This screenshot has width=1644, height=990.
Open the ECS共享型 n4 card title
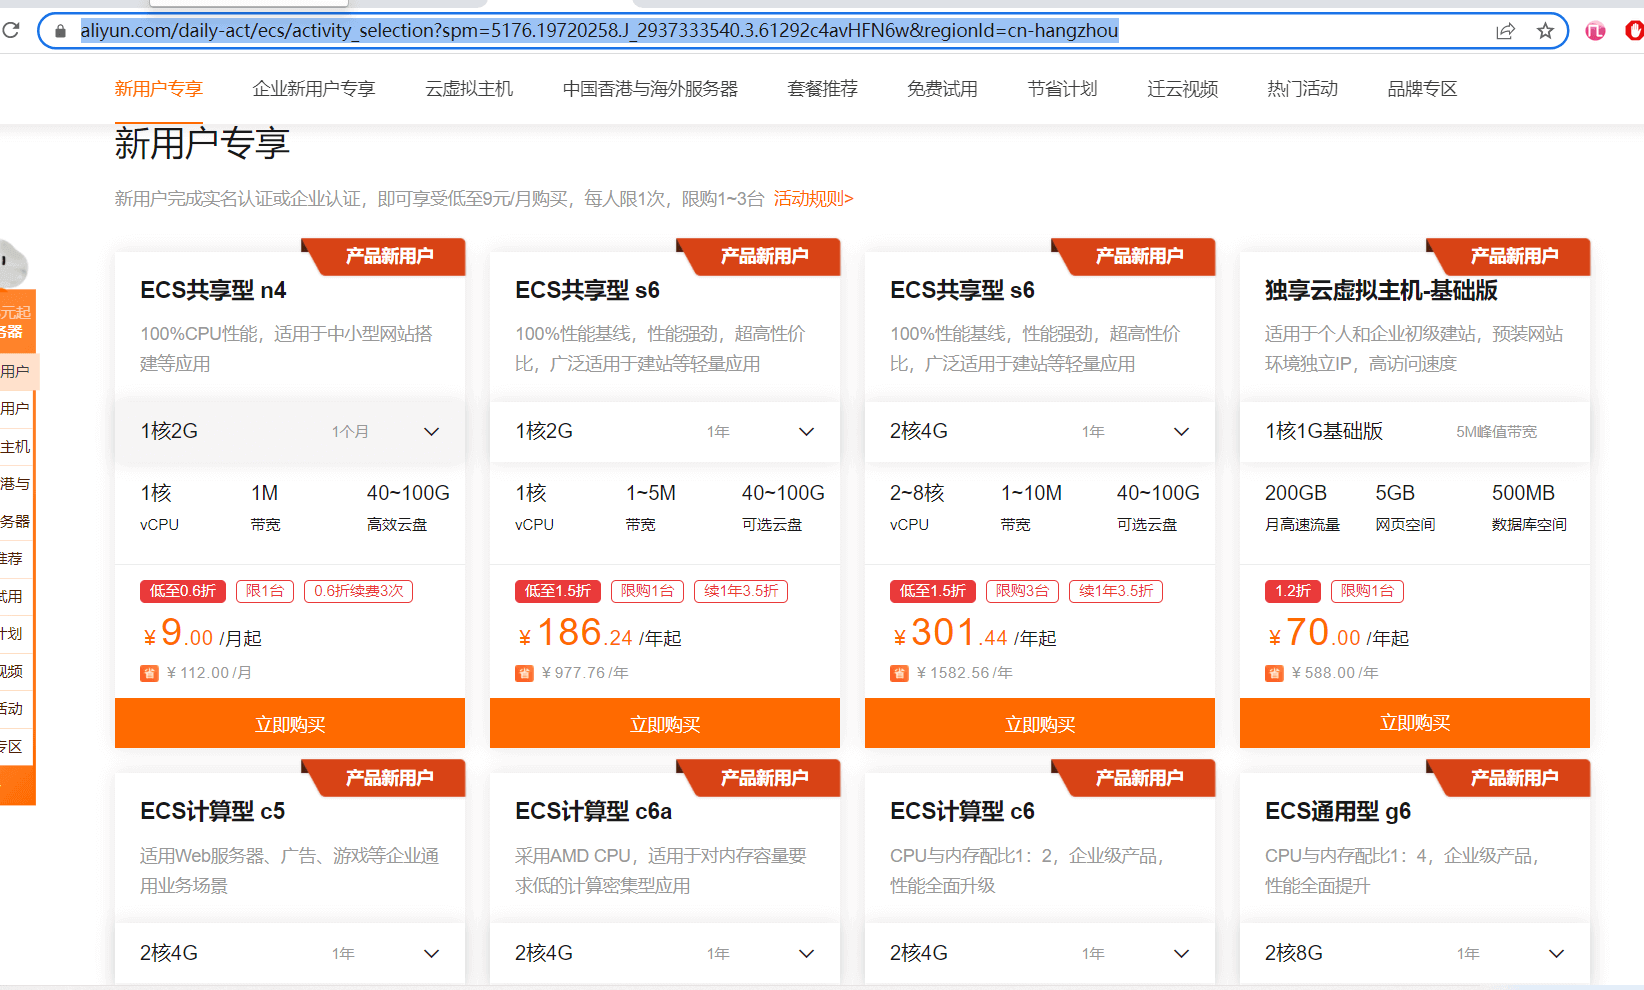pos(213,290)
